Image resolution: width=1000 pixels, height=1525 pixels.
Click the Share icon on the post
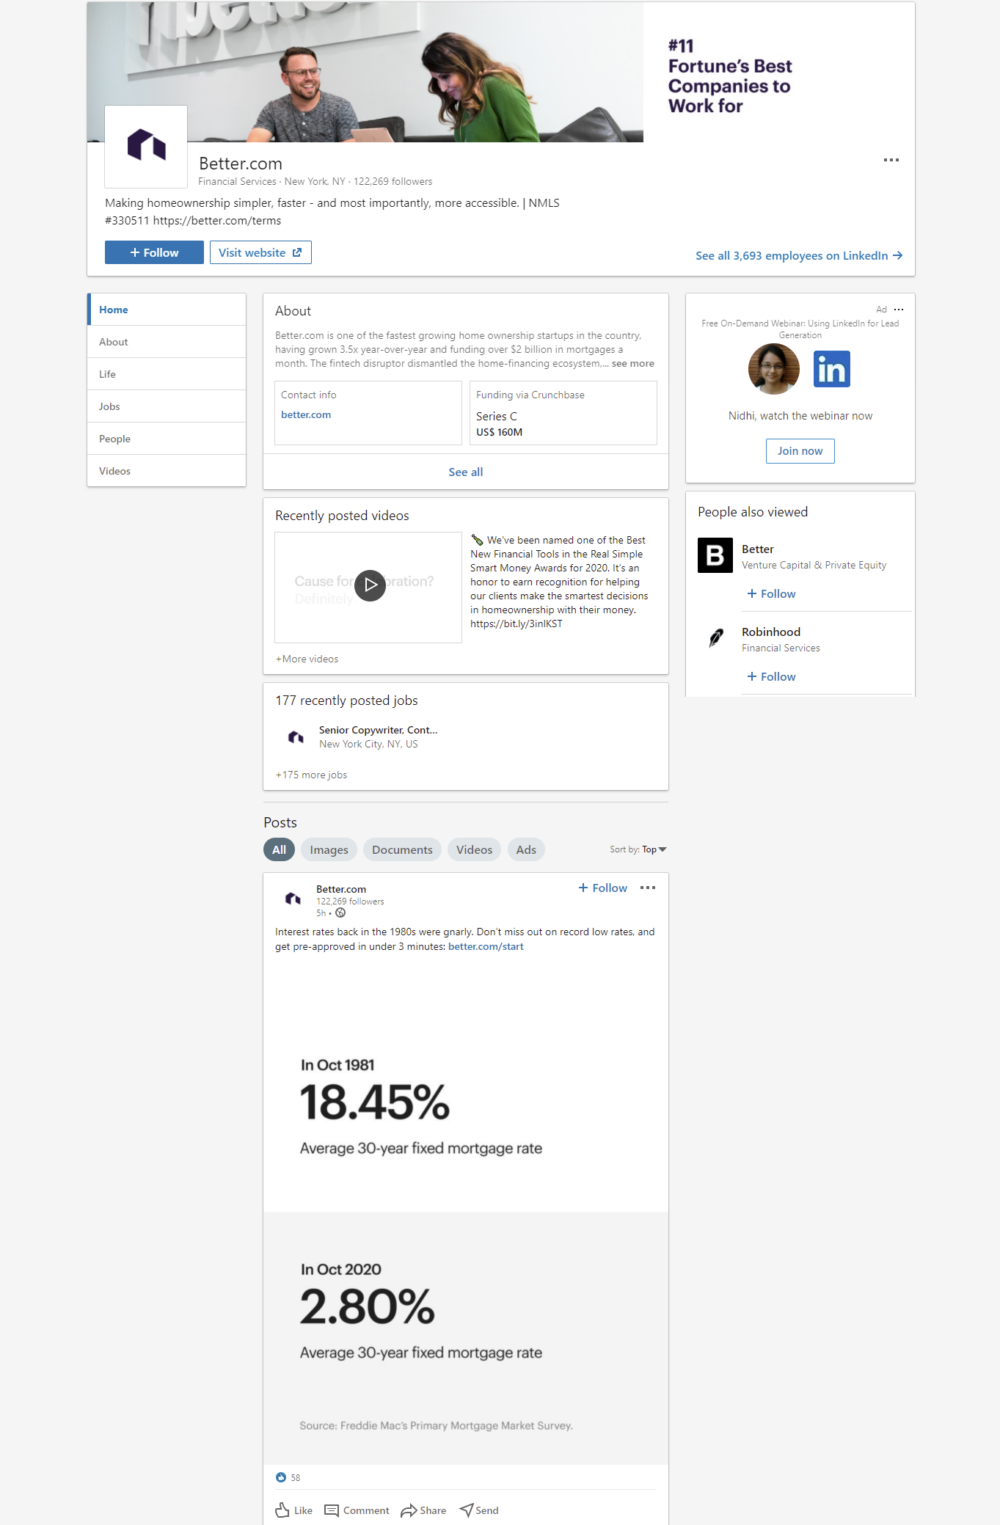click(423, 1510)
